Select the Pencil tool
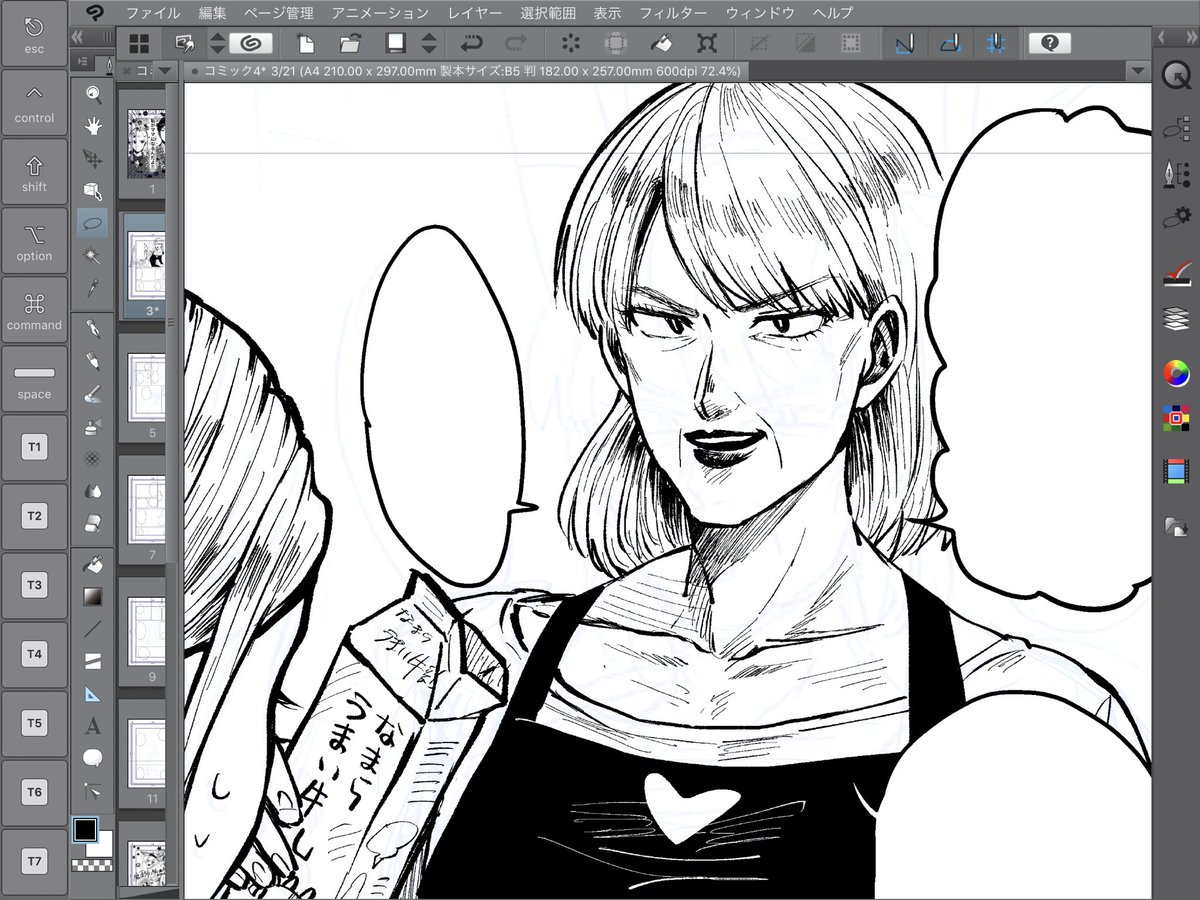Image resolution: width=1200 pixels, height=900 pixels. (93, 360)
